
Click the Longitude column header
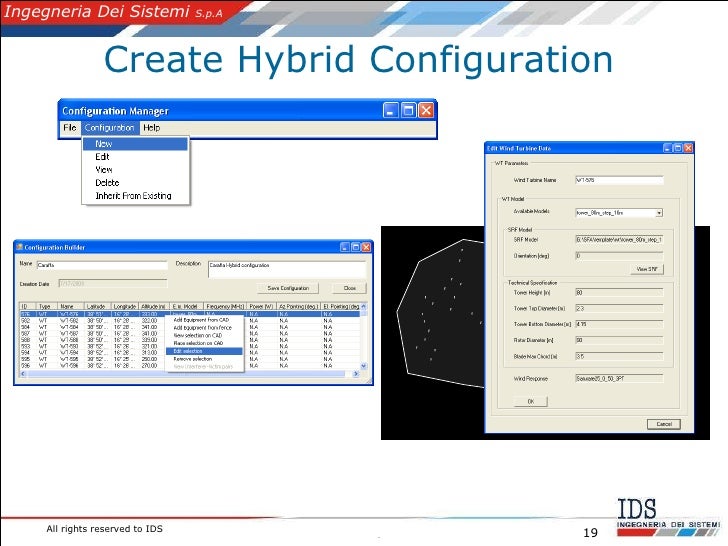125,306
